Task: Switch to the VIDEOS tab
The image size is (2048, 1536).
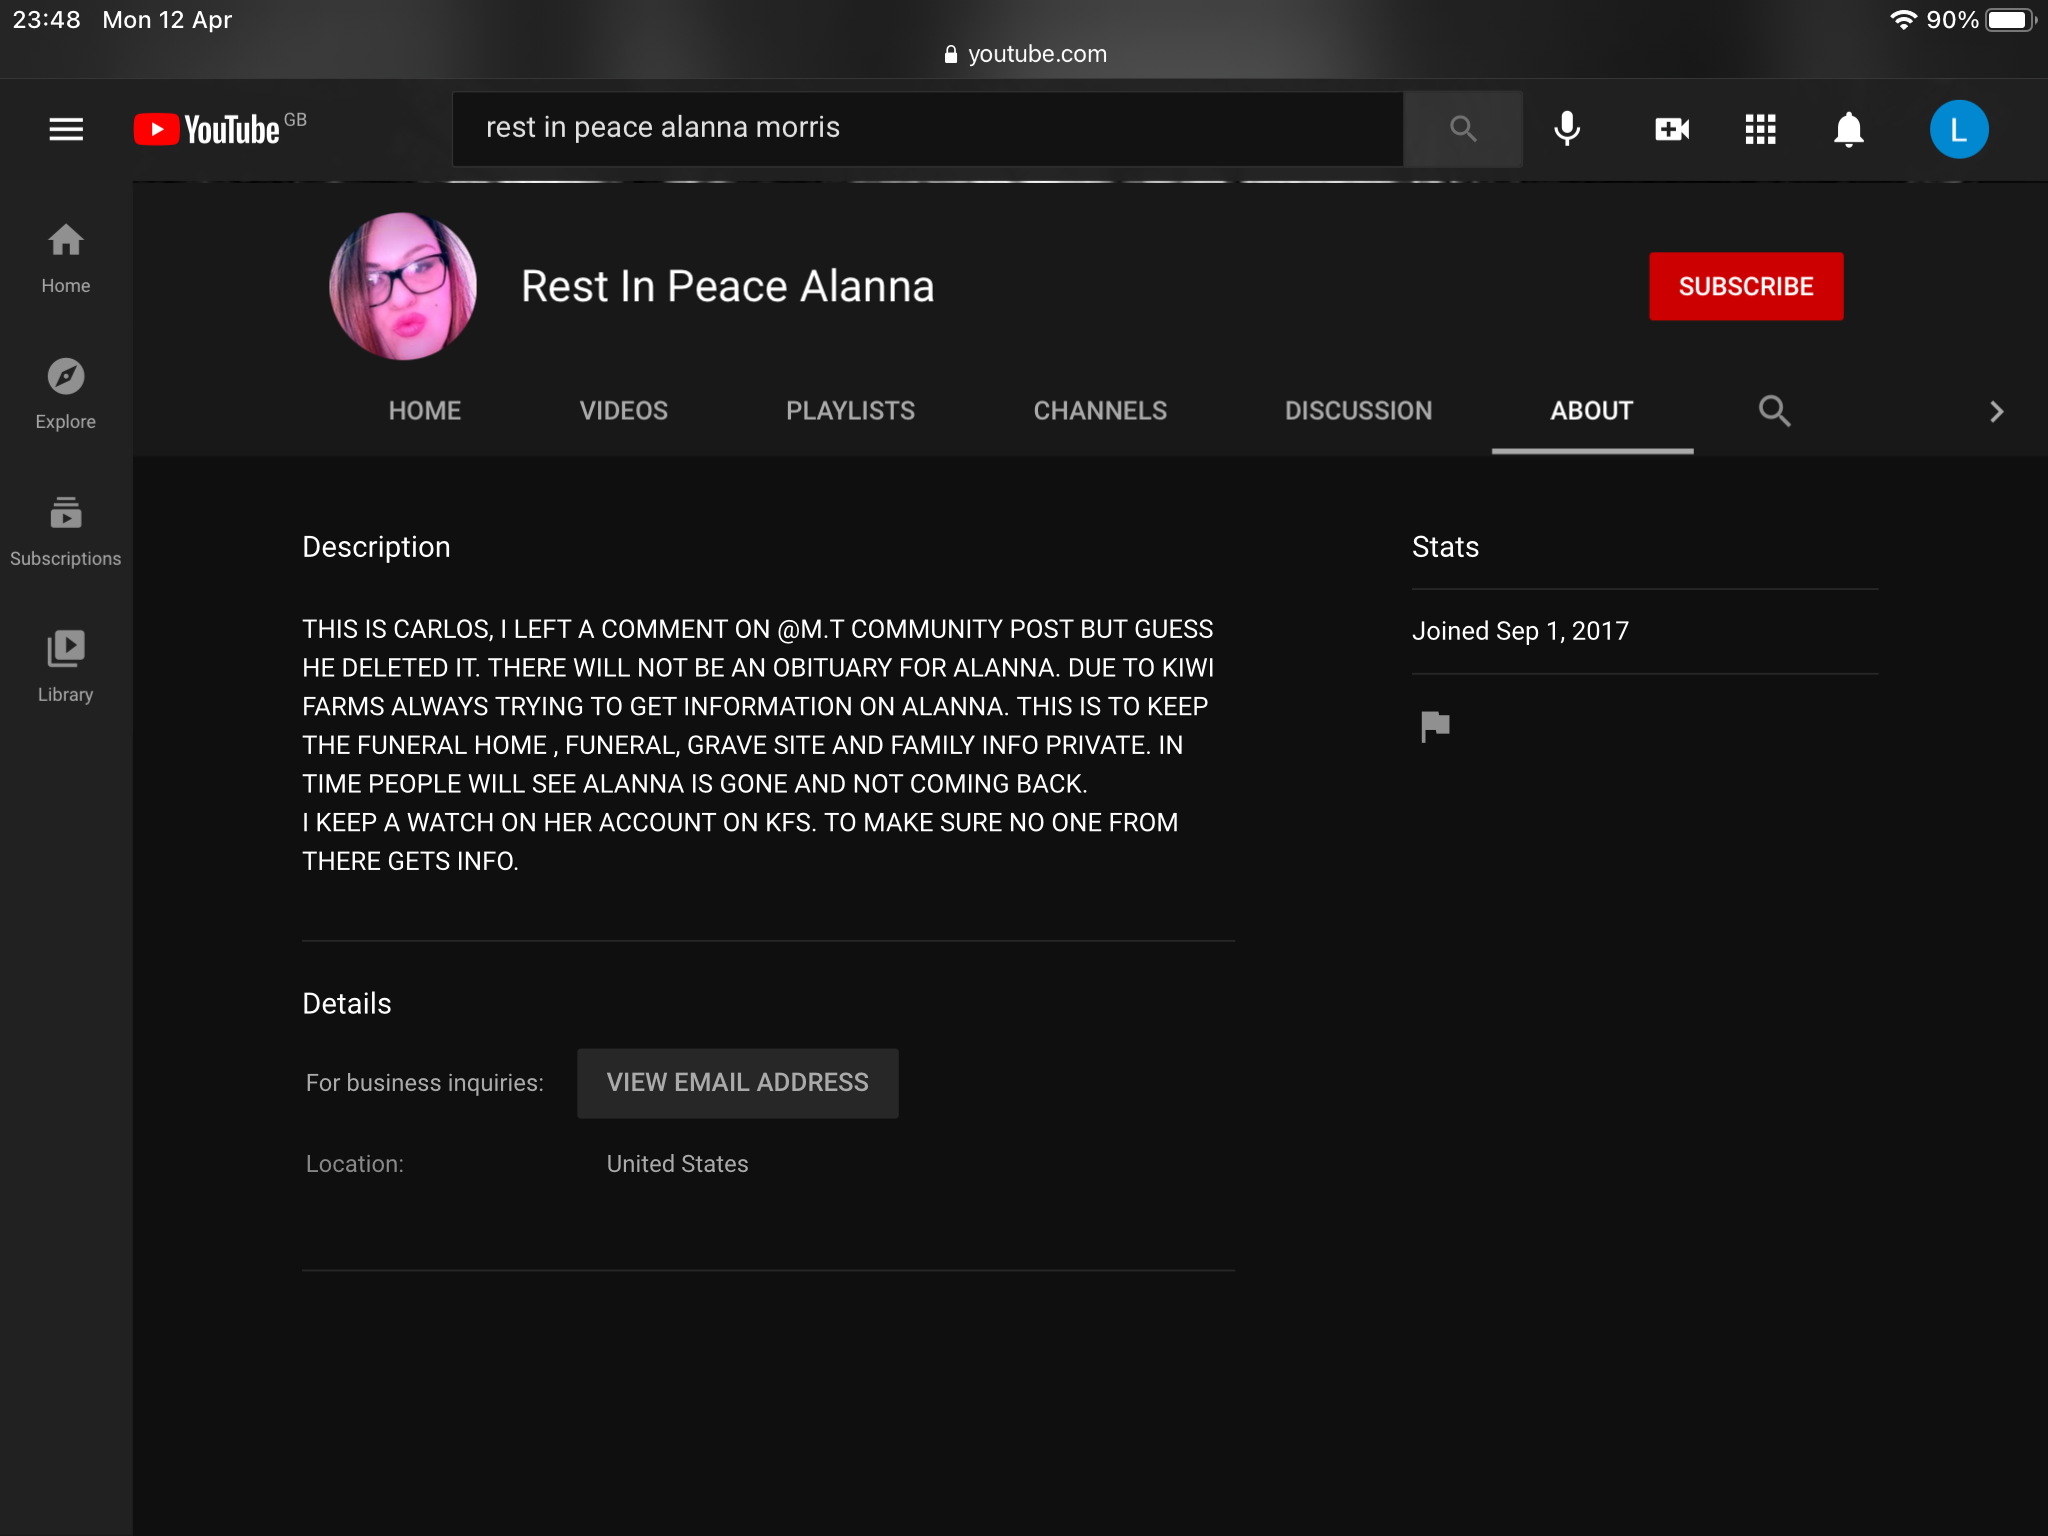Action: coord(624,411)
